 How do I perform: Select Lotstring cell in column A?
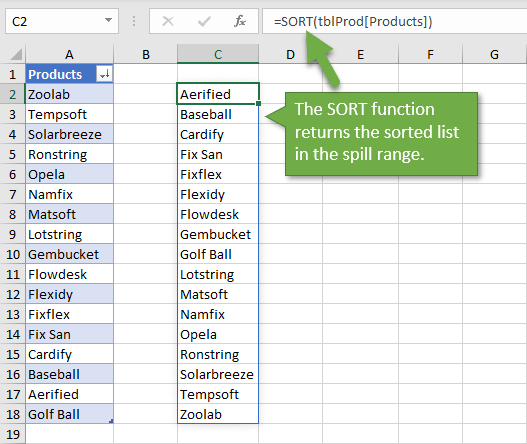(70, 234)
